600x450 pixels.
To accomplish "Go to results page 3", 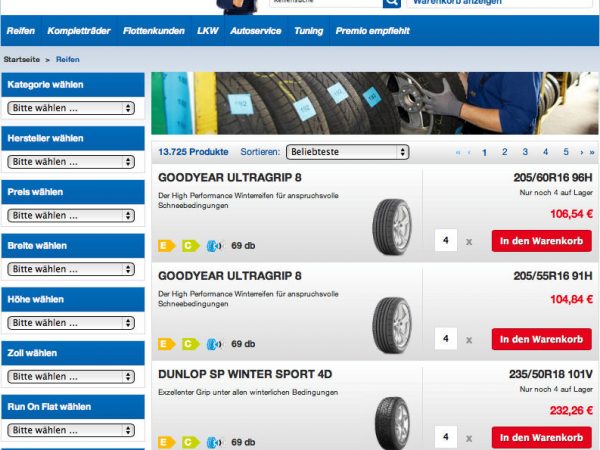I will point(525,152).
